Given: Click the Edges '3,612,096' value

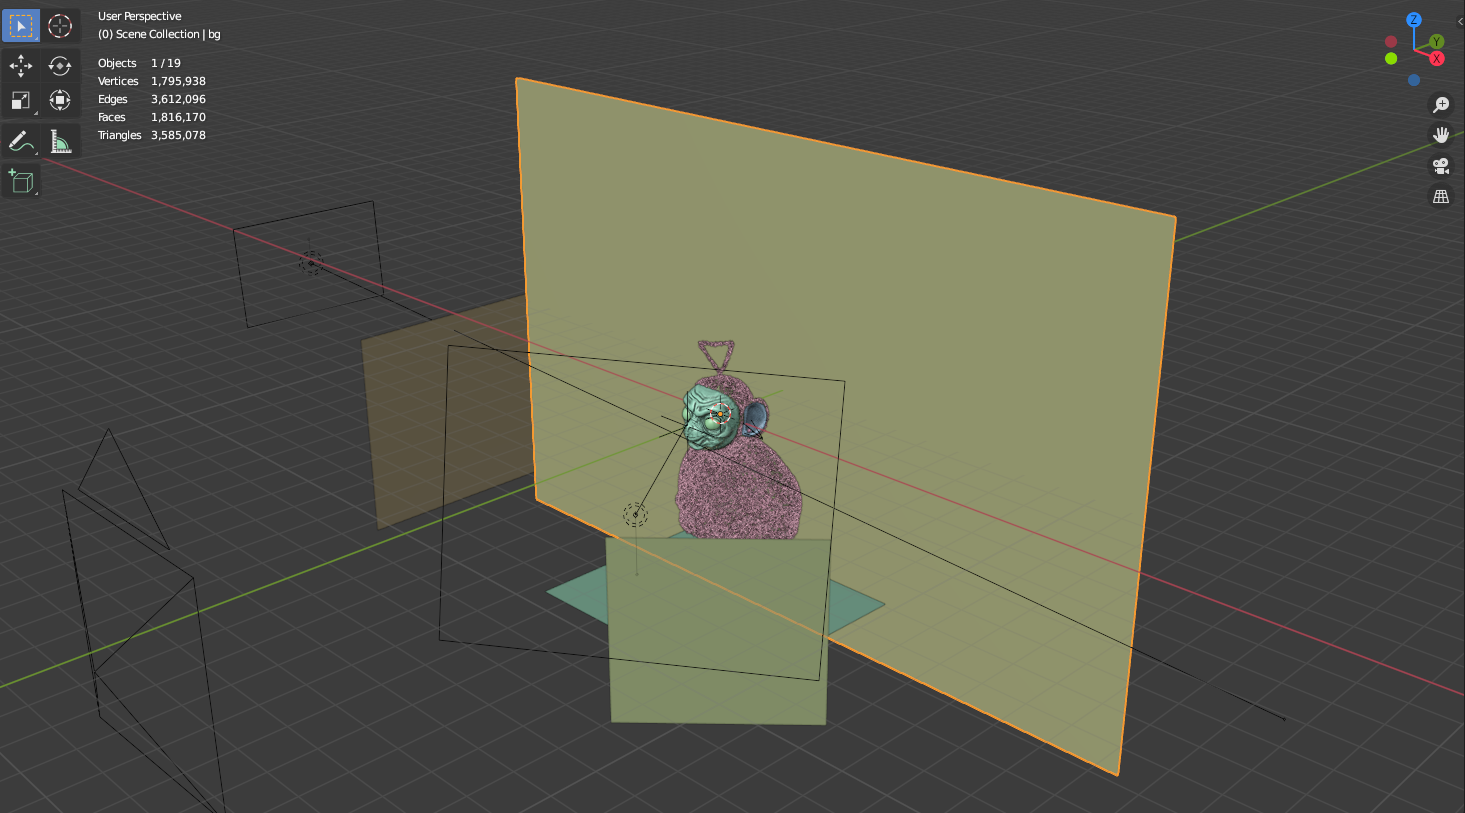Looking at the screenshot, I should [x=178, y=99].
